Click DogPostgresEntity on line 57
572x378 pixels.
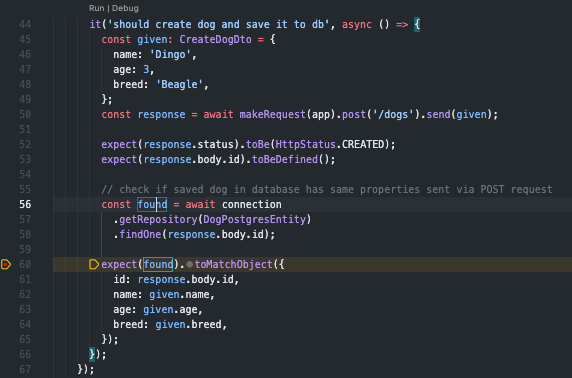(255, 219)
